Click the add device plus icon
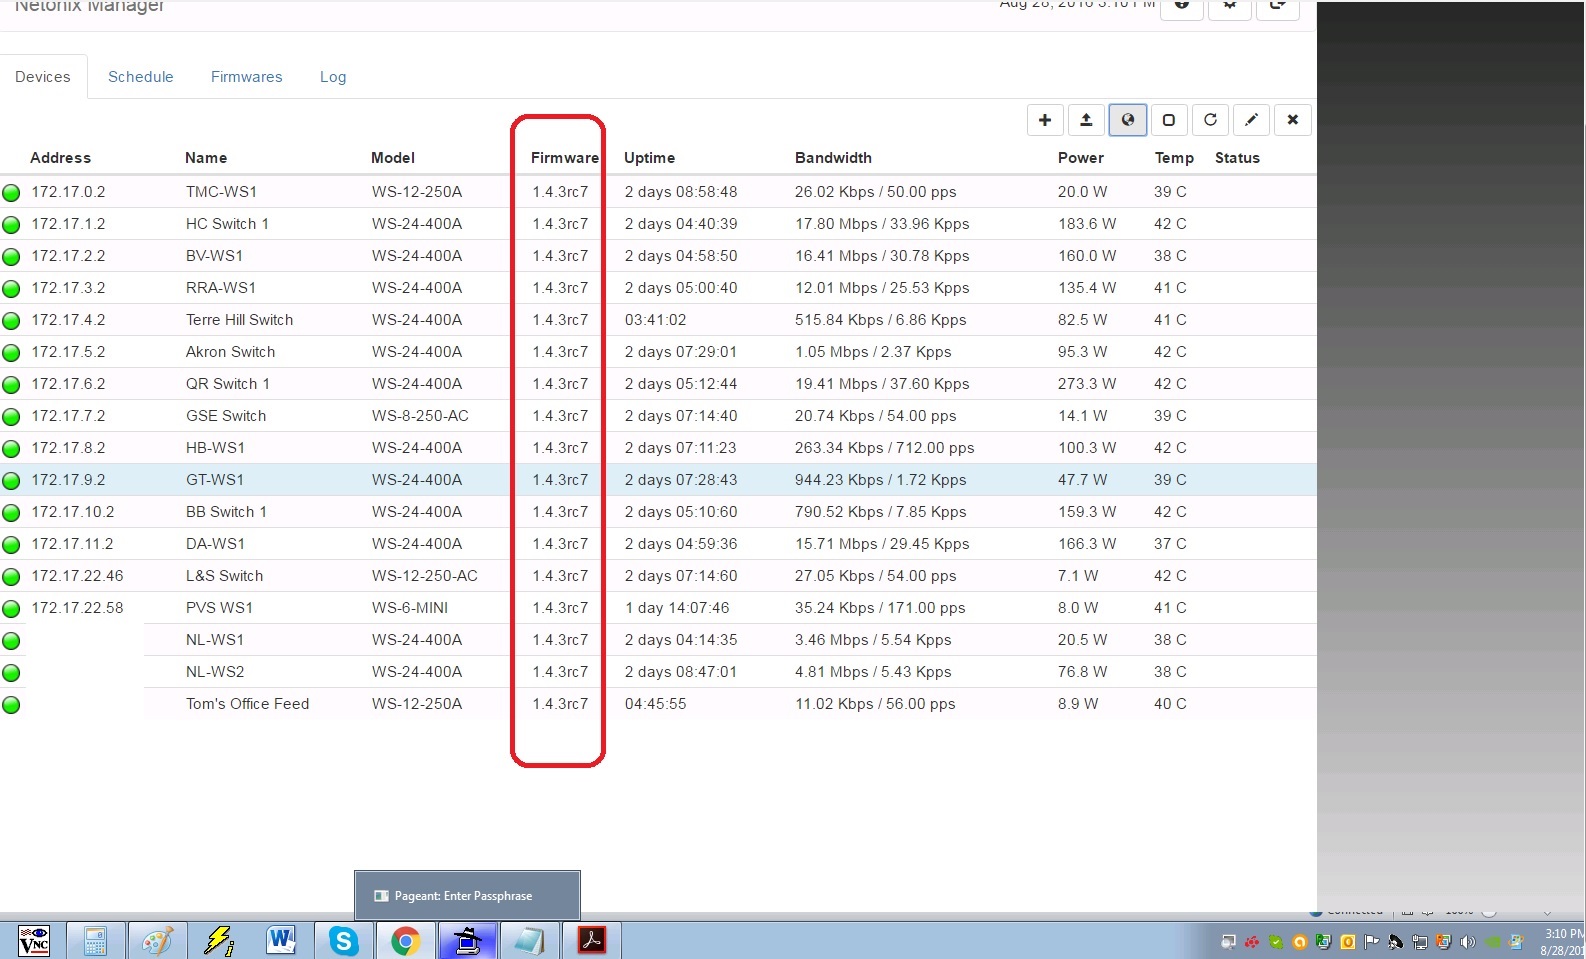Image resolution: width=1586 pixels, height=959 pixels. pyautogui.click(x=1045, y=120)
